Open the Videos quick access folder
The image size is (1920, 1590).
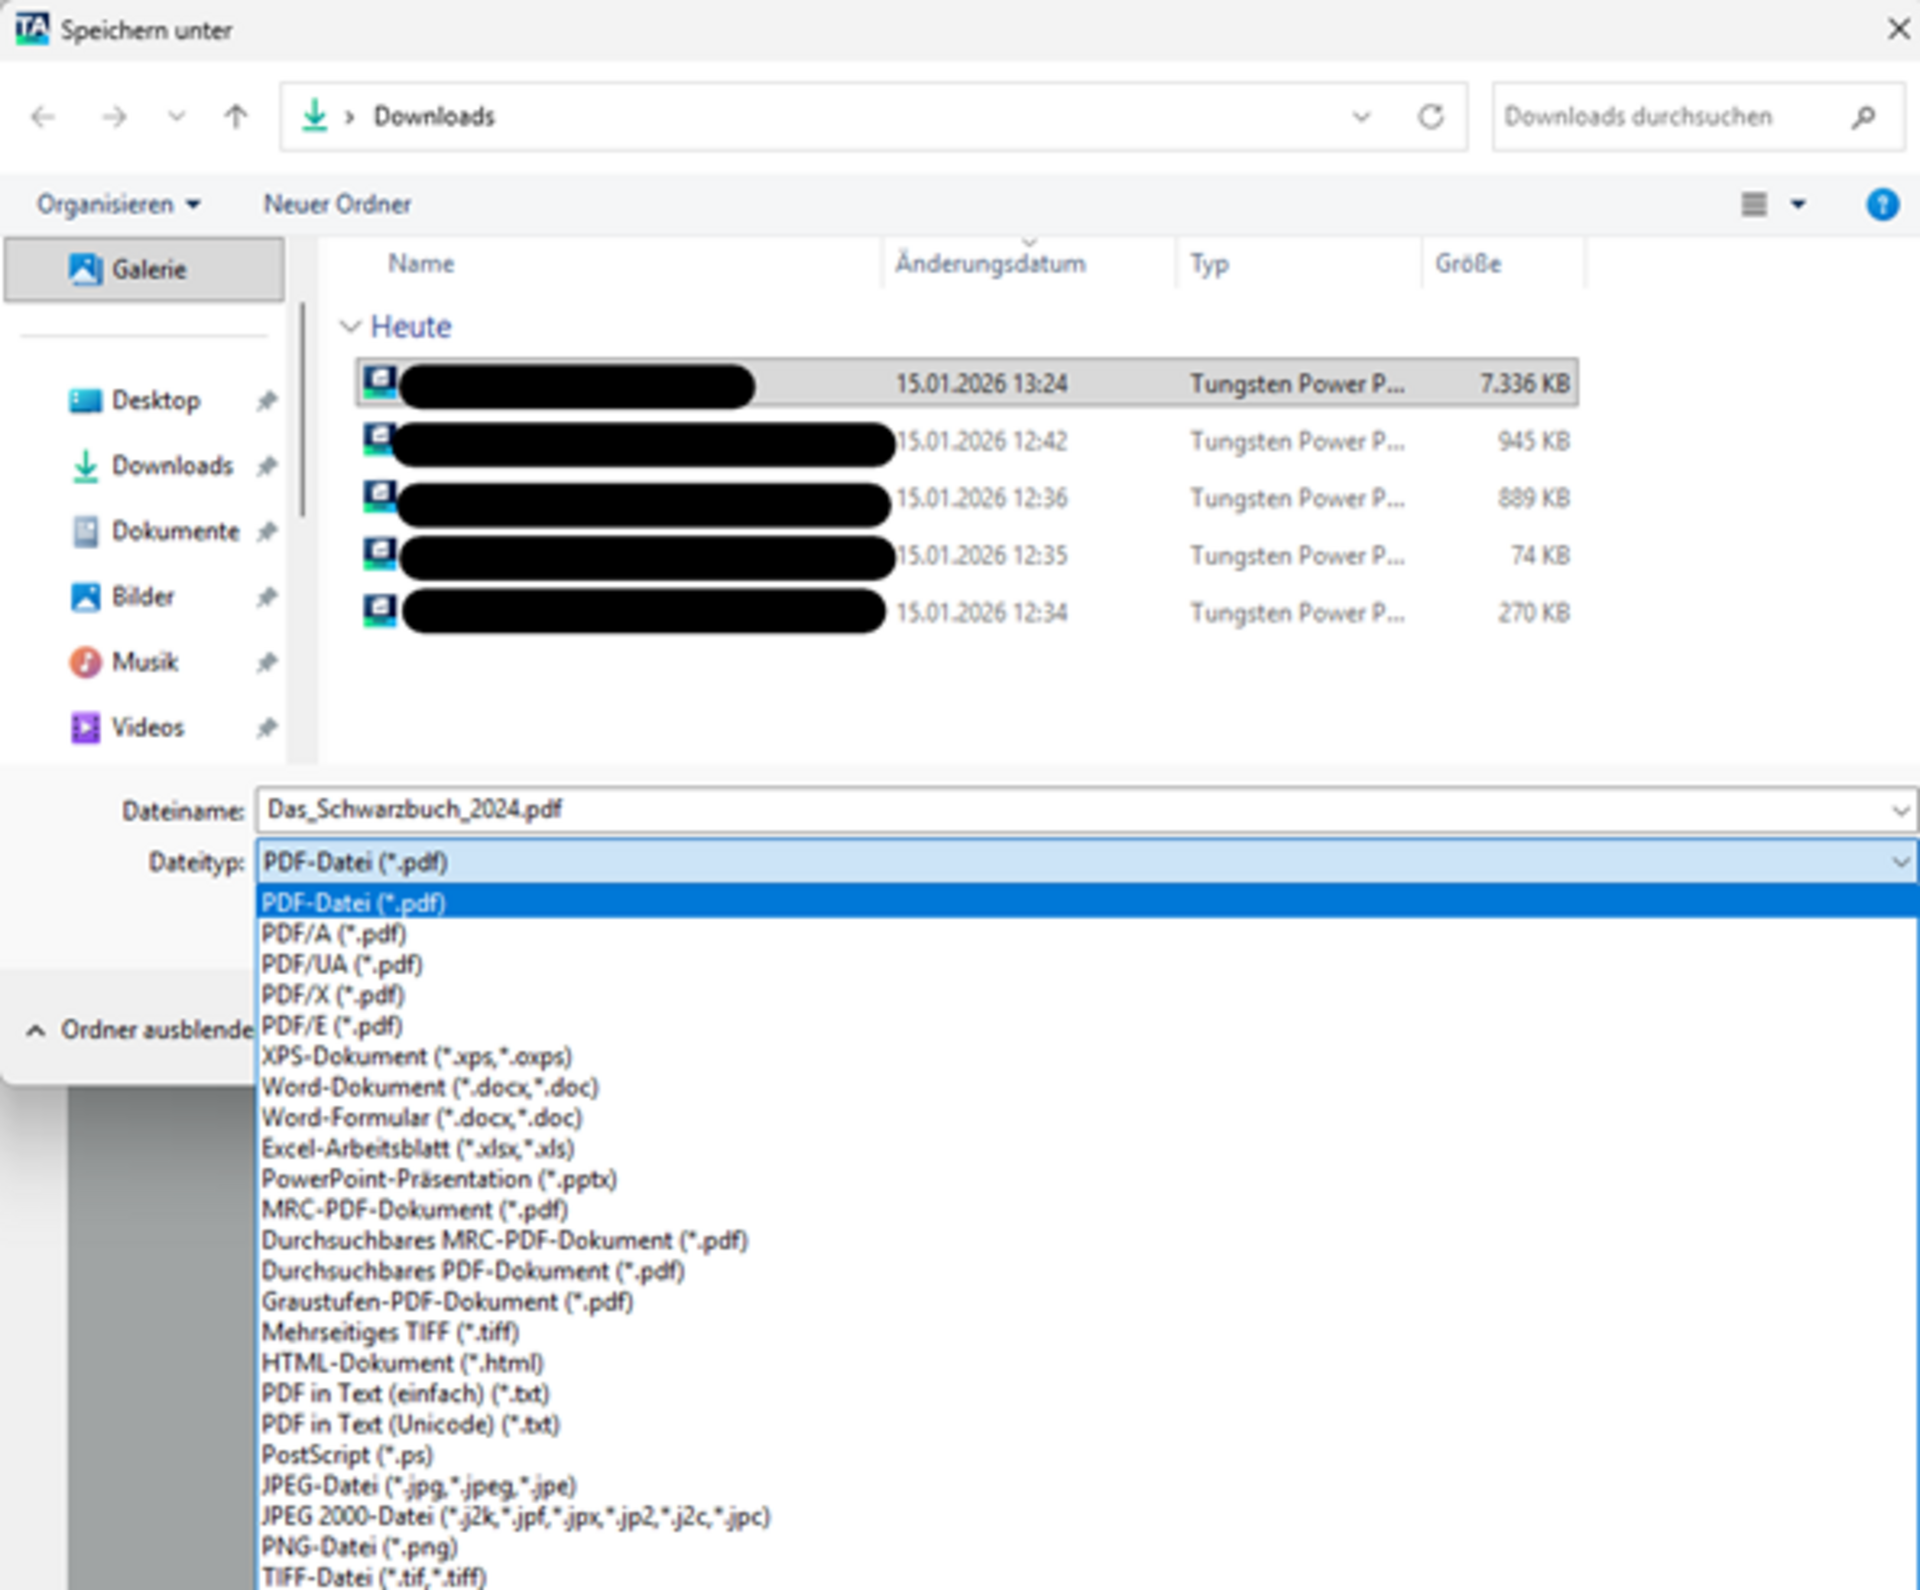[x=147, y=727]
